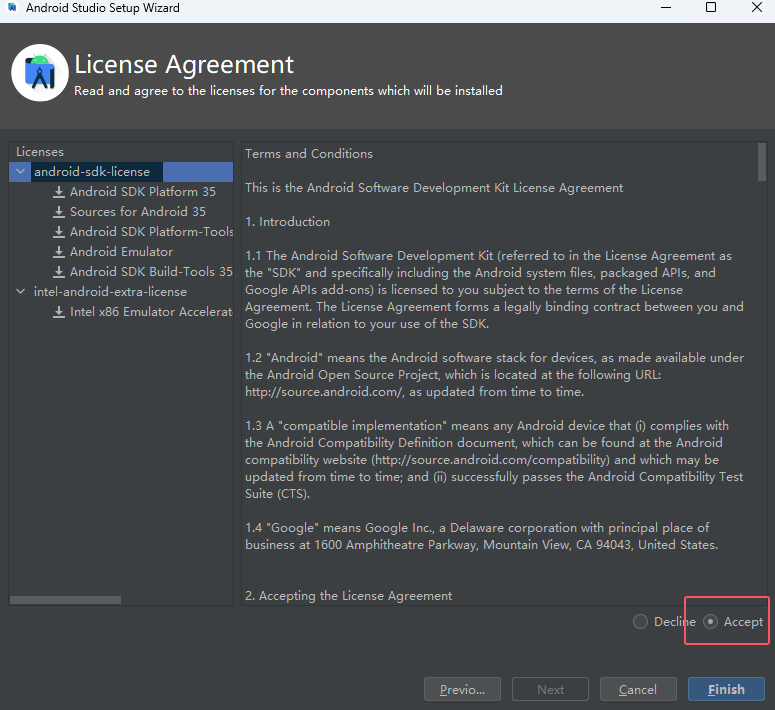The height and width of the screenshot is (710, 775).
Task: Select Android SDK Platform 35 item
Action: click(x=143, y=192)
